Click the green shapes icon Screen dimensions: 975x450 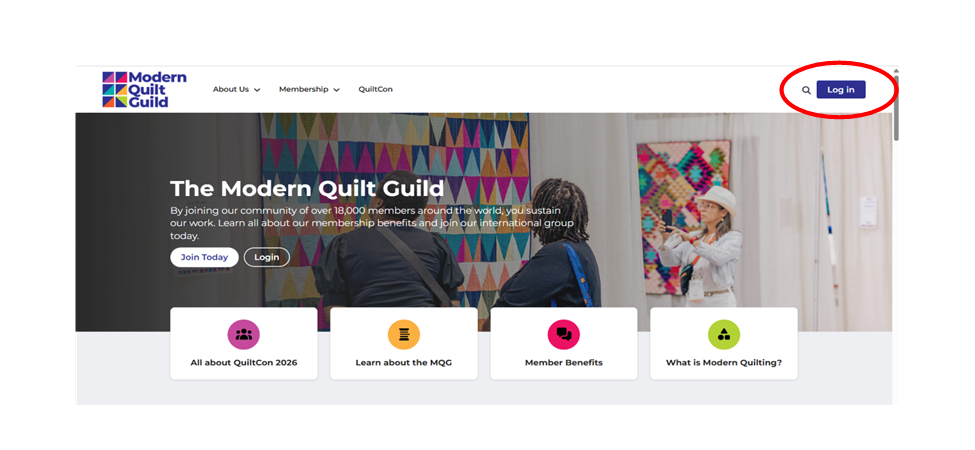(x=724, y=334)
